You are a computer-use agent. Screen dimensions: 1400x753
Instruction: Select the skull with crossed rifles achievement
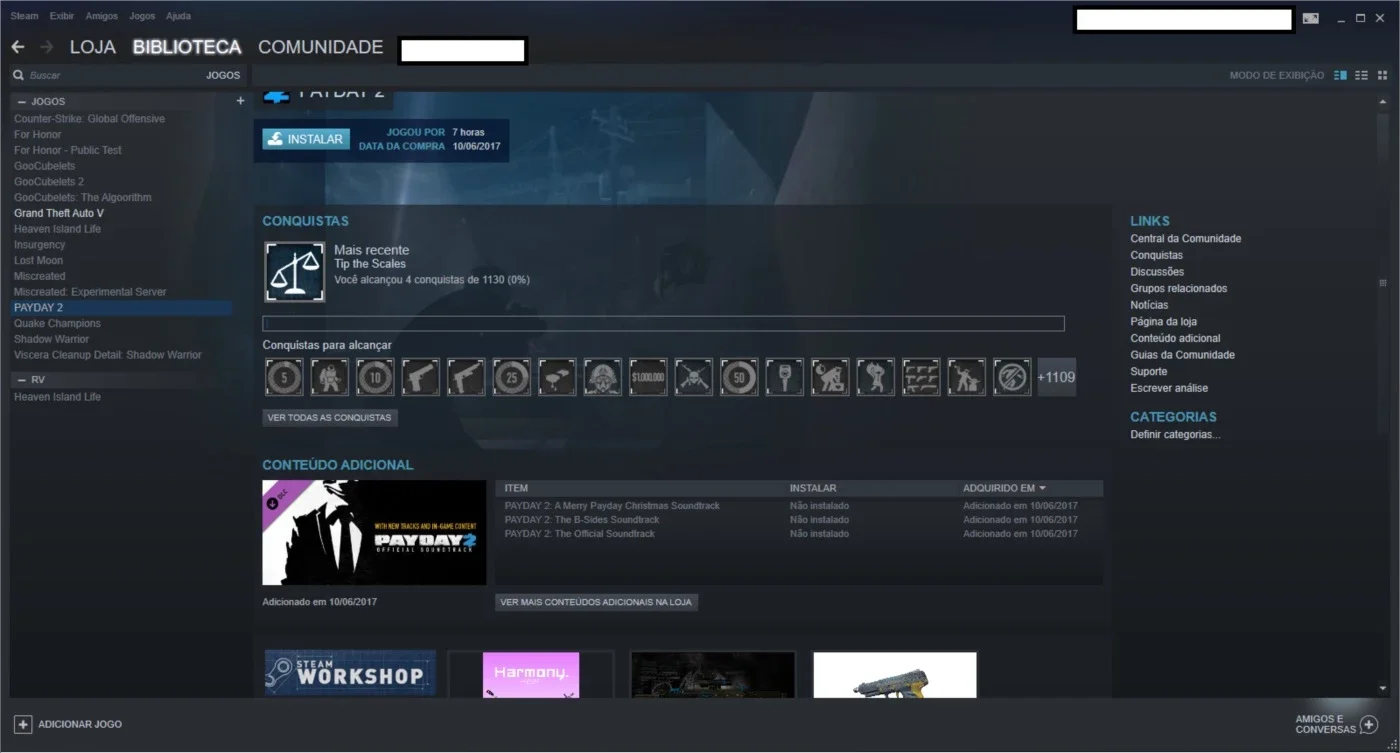[694, 377]
